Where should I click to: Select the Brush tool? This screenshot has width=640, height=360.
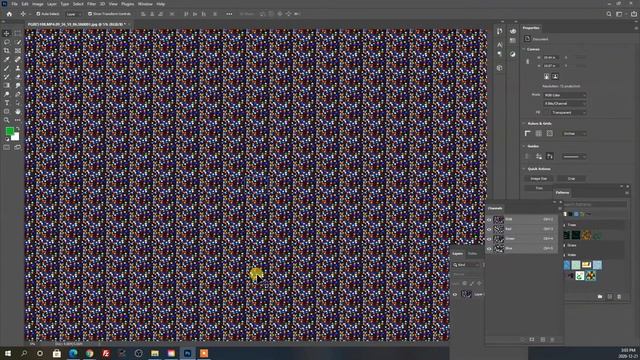[x=7, y=68]
